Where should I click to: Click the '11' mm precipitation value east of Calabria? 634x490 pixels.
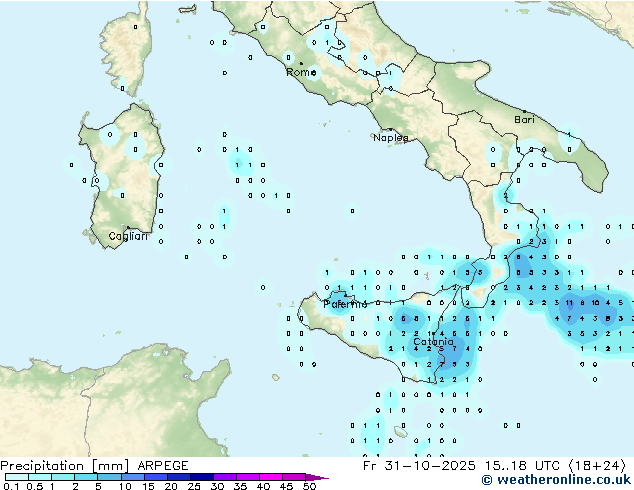[x=569, y=303]
